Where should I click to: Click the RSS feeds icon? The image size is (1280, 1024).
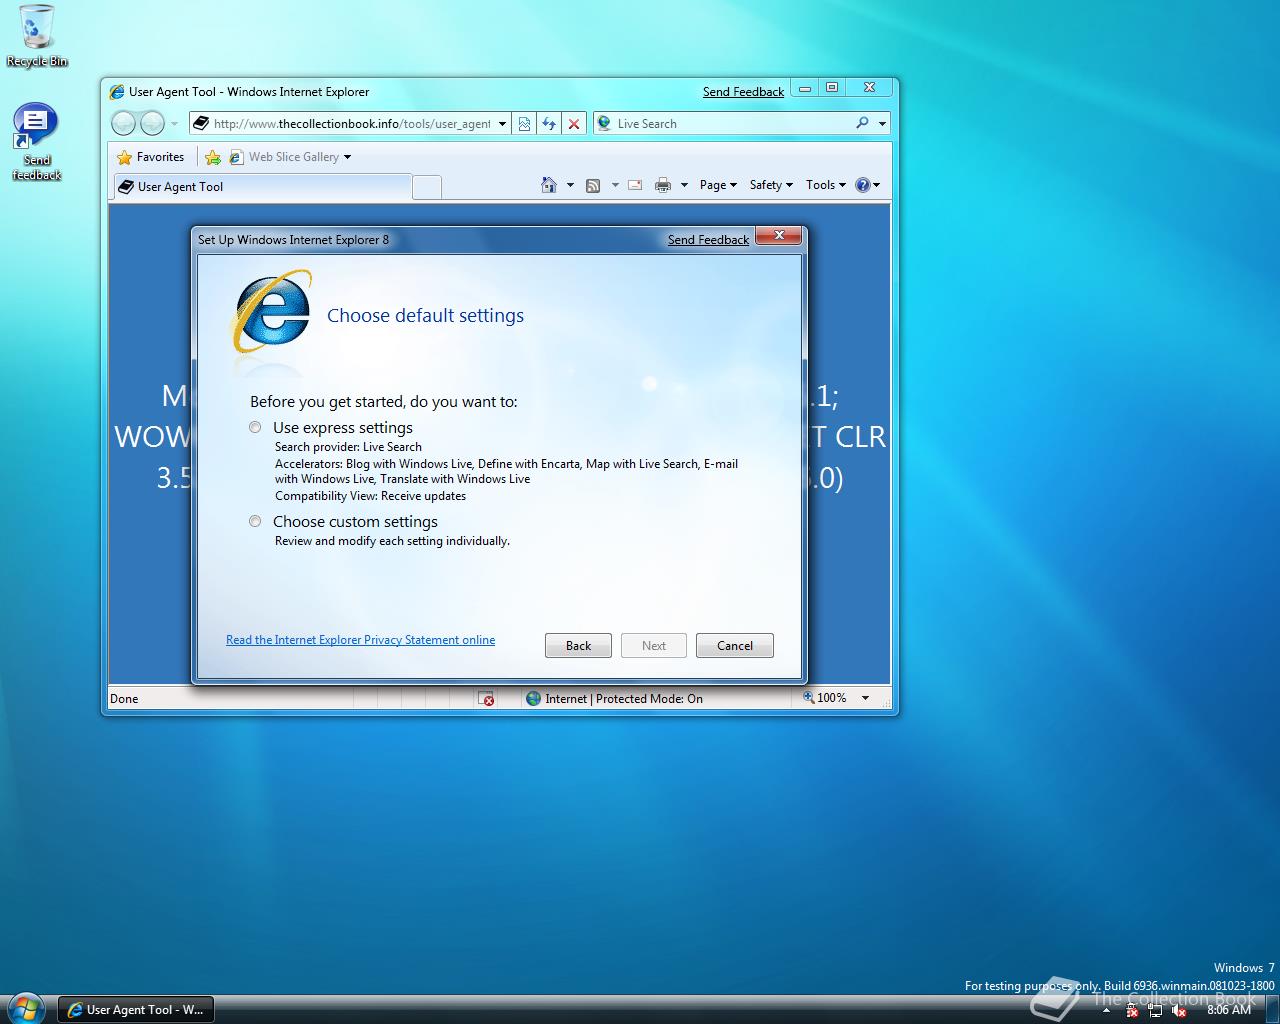point(593,185)
